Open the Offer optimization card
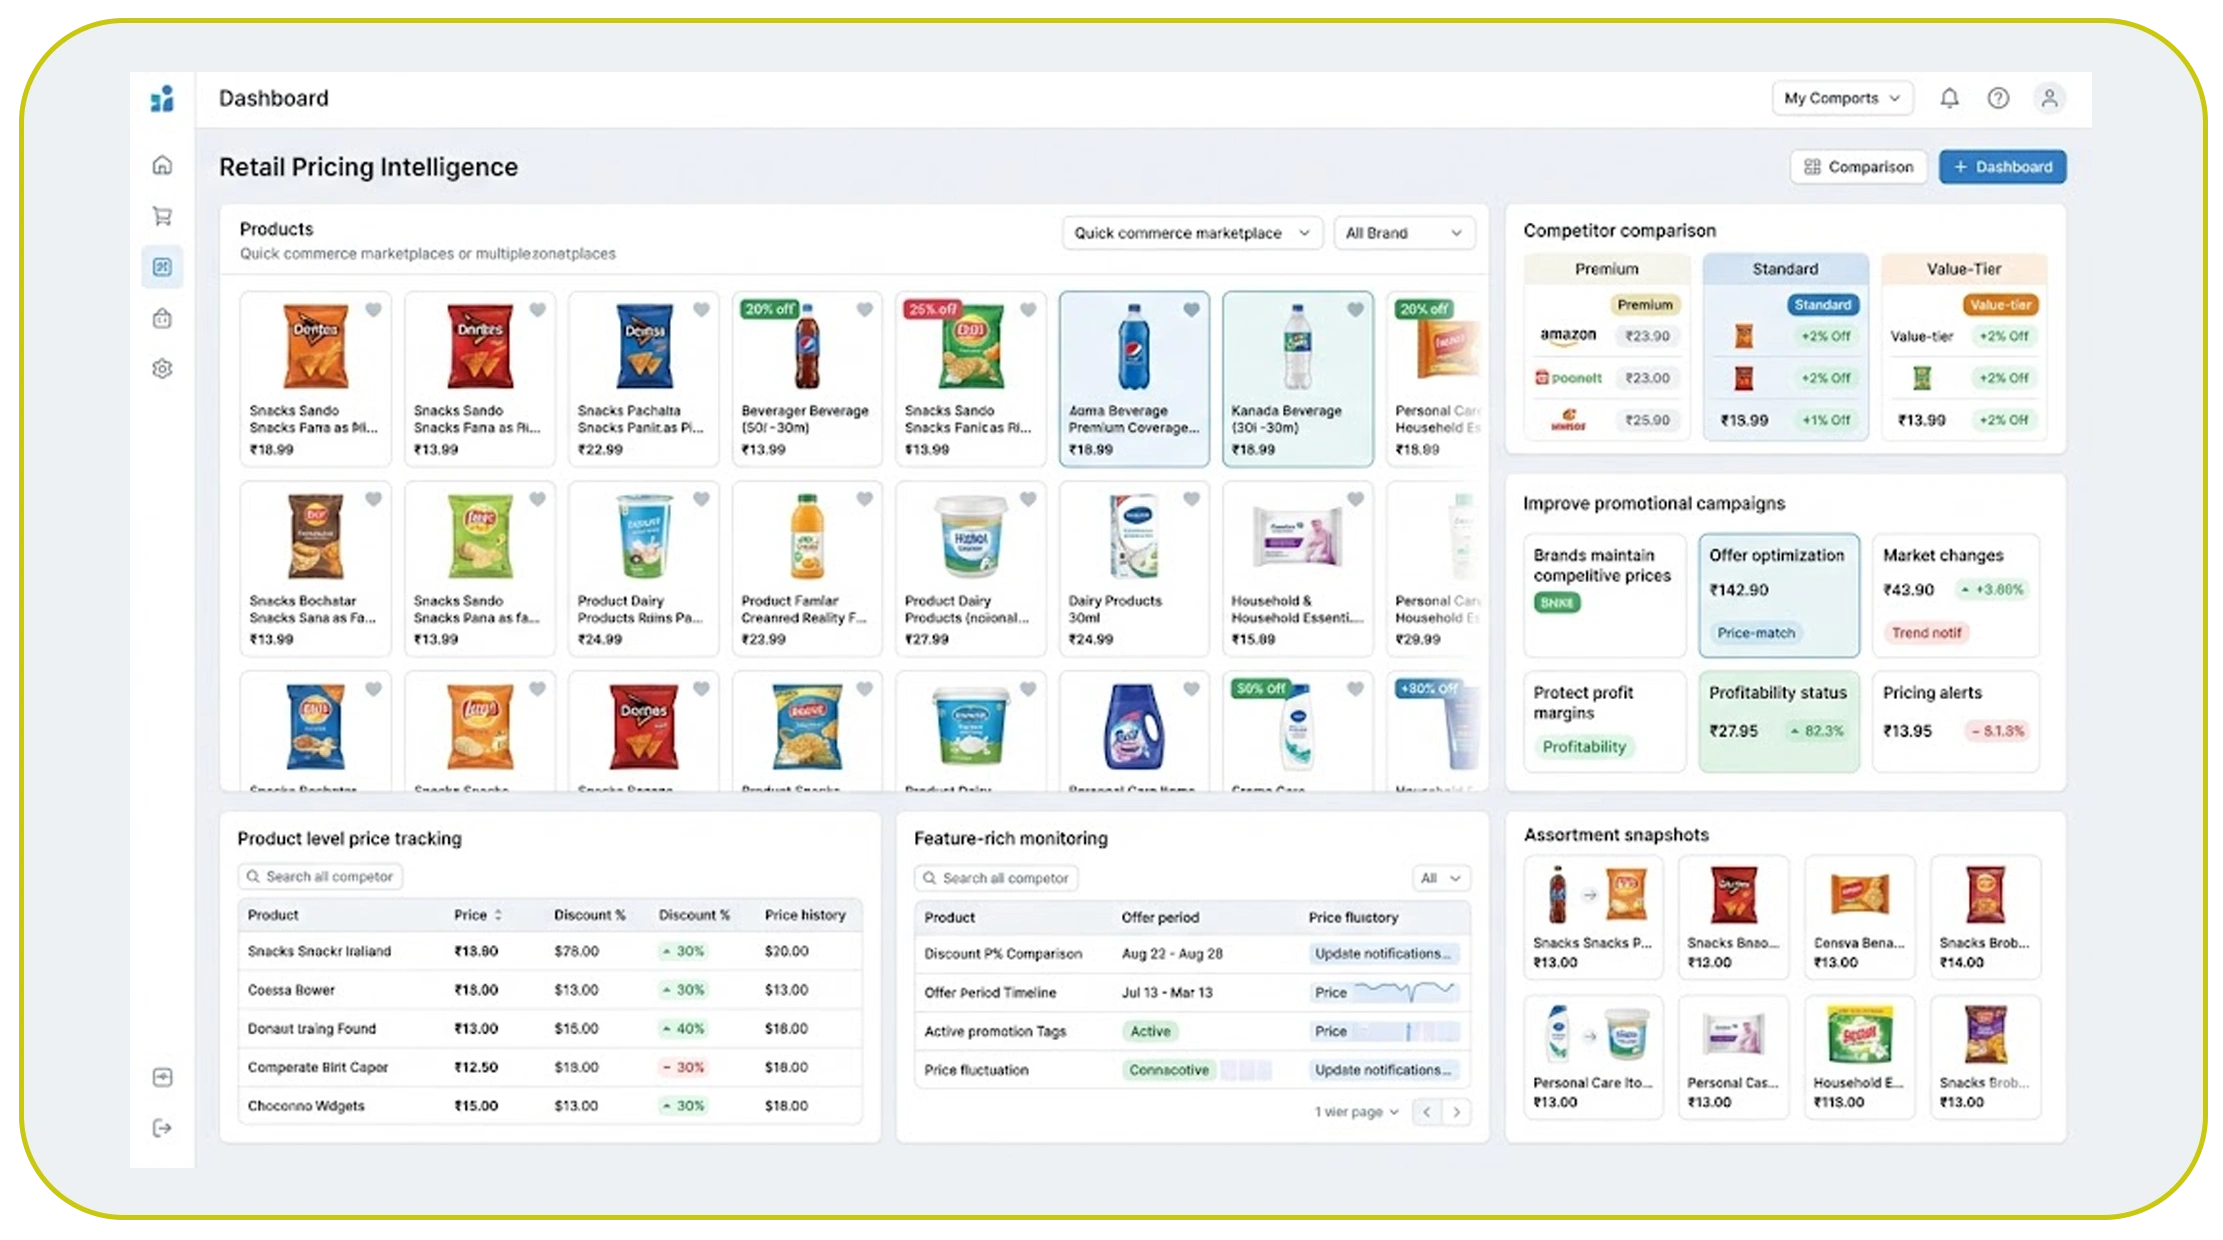2223x1240 pixels. click(x=1779, y=595)
